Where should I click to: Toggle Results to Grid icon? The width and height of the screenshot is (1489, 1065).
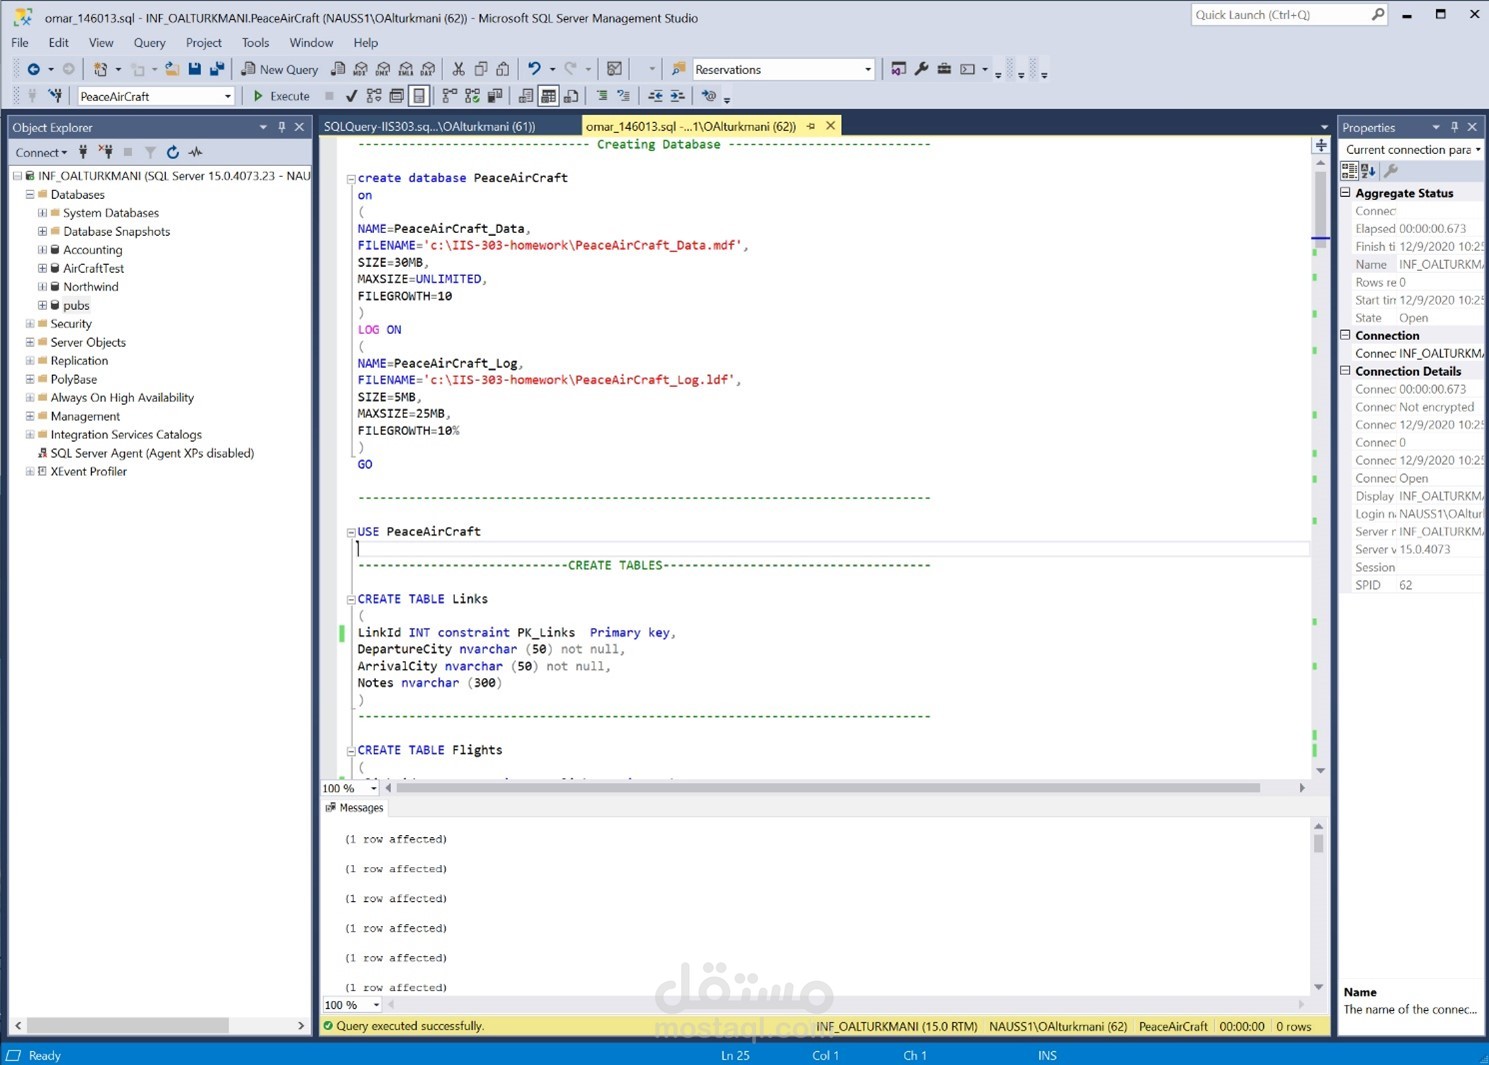click(548, 96)
